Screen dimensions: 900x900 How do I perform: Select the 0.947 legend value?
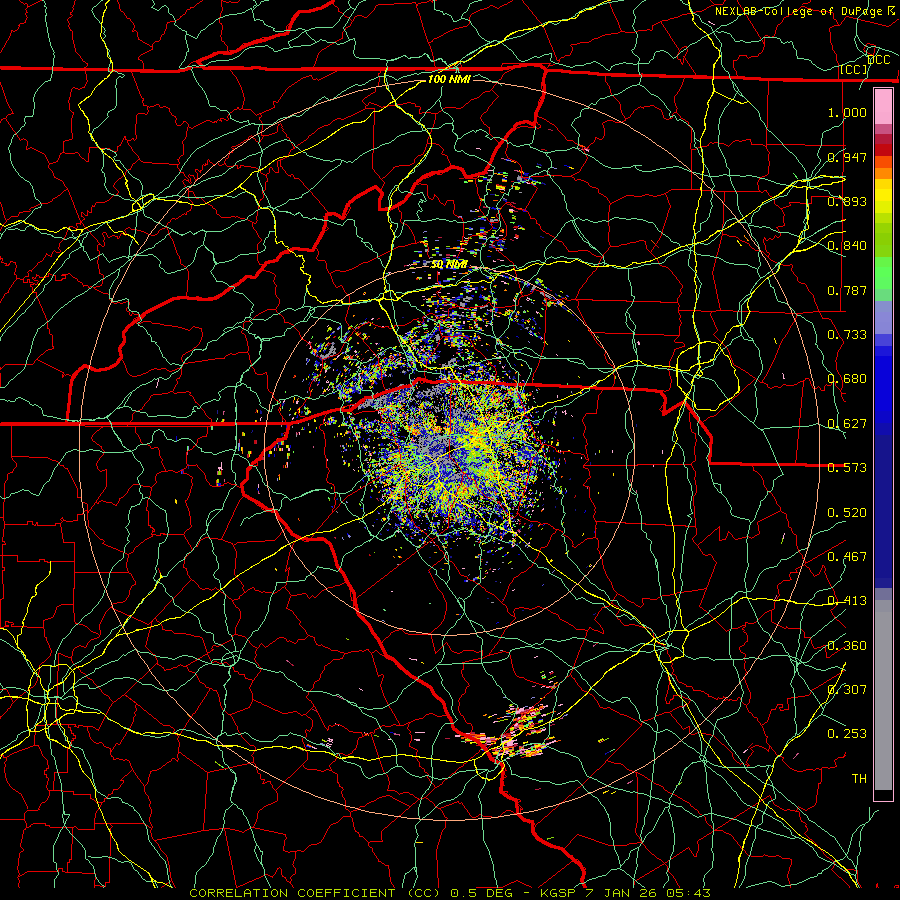[x=847, y=157]
